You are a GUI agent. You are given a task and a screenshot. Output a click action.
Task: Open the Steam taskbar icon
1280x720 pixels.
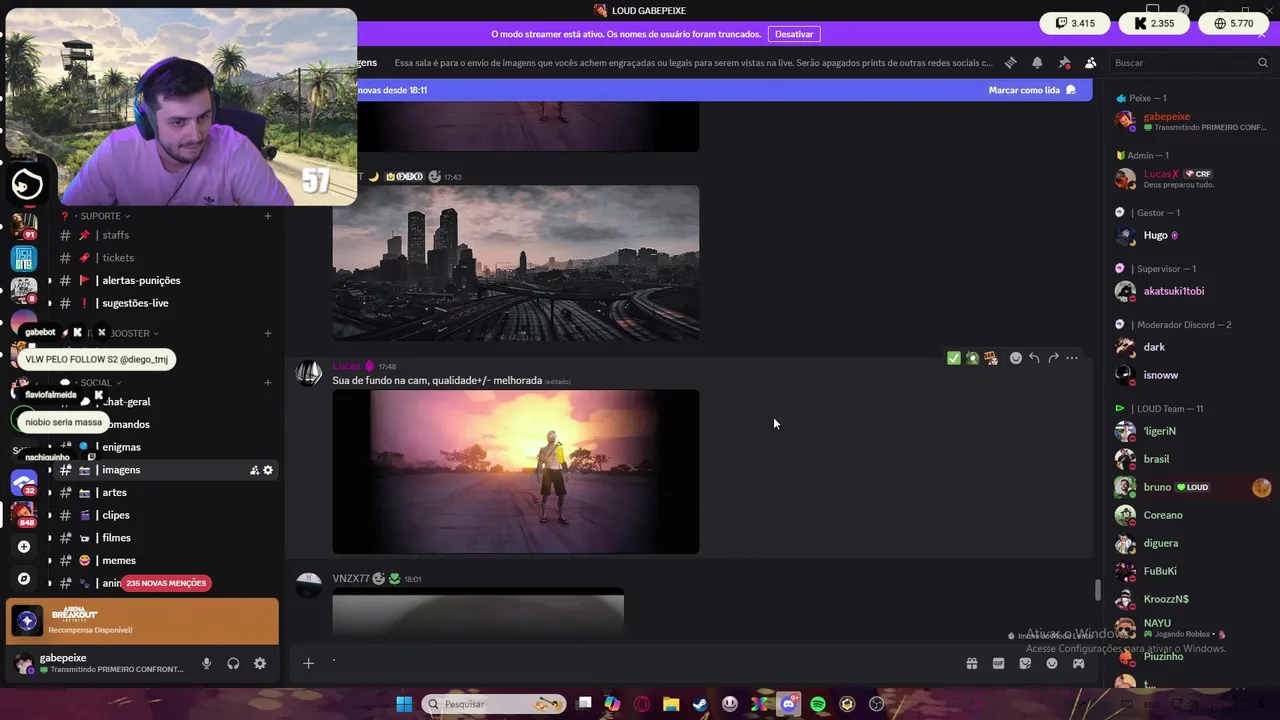coord(700,704)
